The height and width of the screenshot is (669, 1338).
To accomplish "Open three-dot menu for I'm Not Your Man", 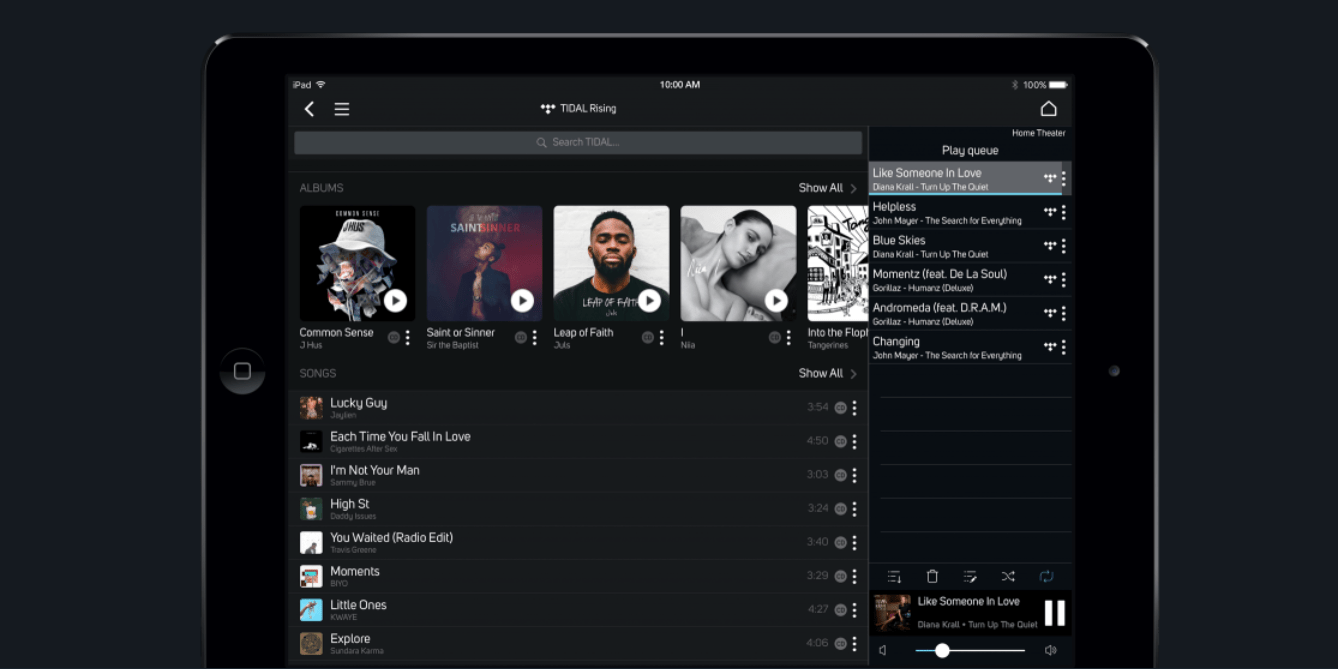I will click(854, 475).
